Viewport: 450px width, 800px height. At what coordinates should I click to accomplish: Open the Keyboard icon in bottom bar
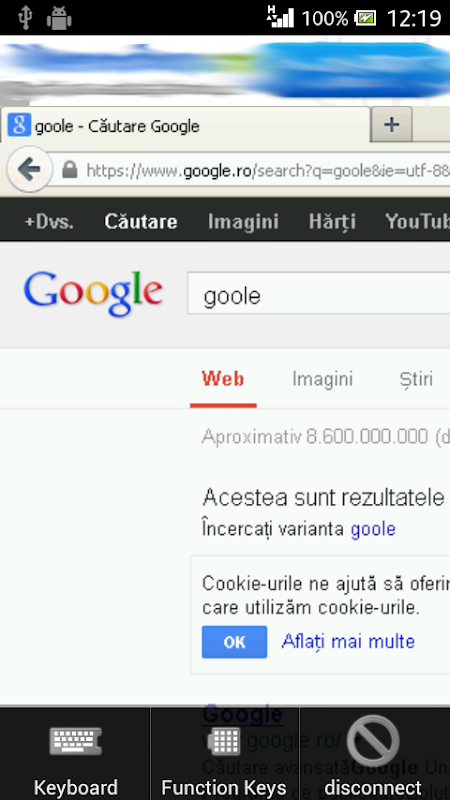tap(76, 741)
